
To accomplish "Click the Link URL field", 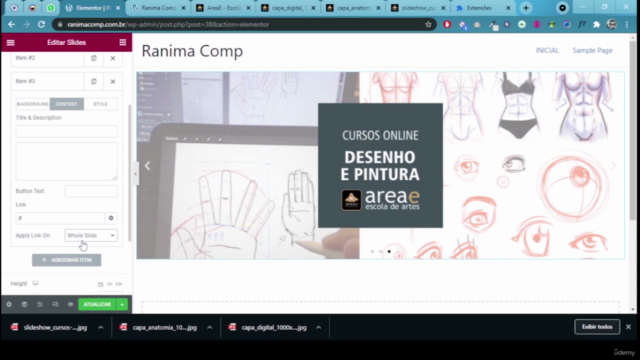I will (60, 218).
